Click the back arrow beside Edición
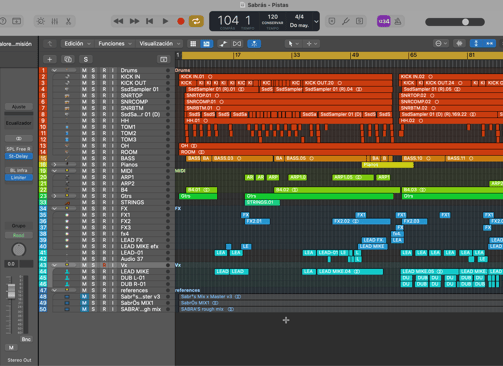The width and height of the screenshot is (503, 366). [x=50, y=44]
